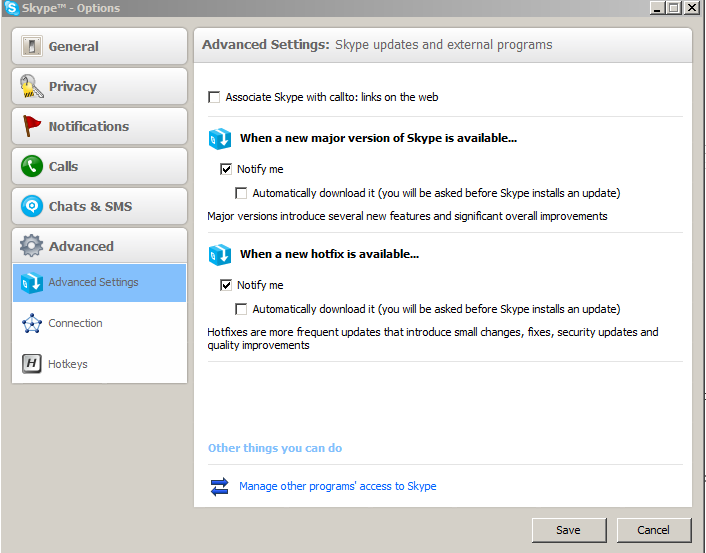Screen dimensions: 706x553
Task: Click the blue swap arrows icon
Action: [x=220, y=486]
